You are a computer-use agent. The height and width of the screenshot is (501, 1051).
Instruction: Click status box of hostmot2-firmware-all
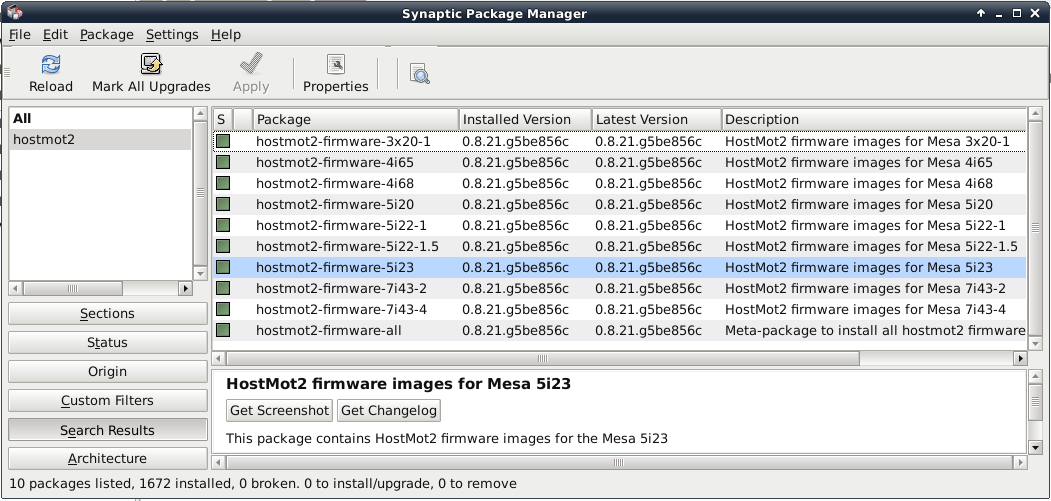tap(223, 330)
